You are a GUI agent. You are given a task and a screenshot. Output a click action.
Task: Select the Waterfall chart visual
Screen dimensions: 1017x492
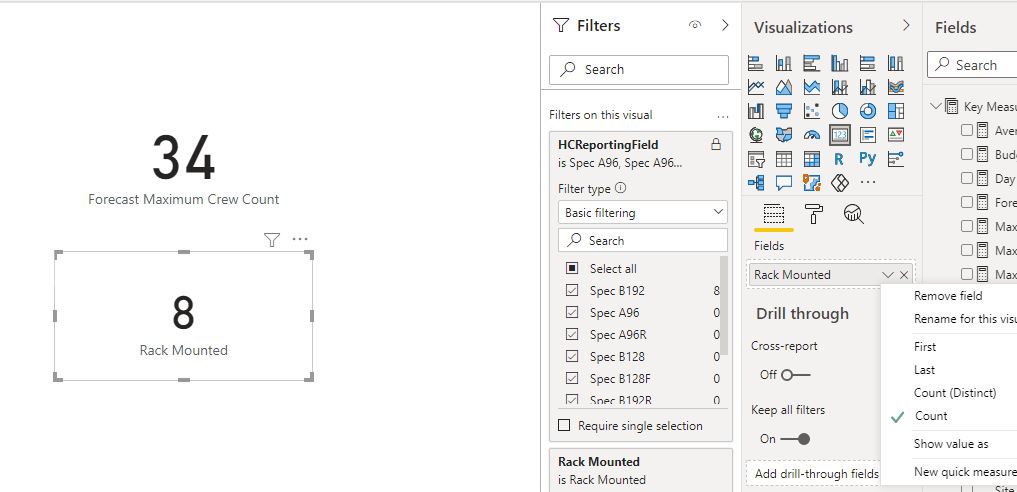pyautogui.click(x=756, y=111)
